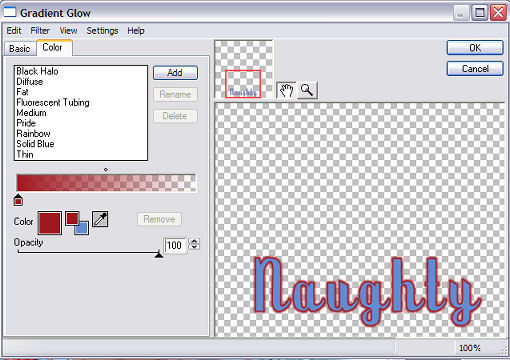Screen dimensions: 510x360
Task: Click the navigator thumbnail preview
Action: [244, 69]
